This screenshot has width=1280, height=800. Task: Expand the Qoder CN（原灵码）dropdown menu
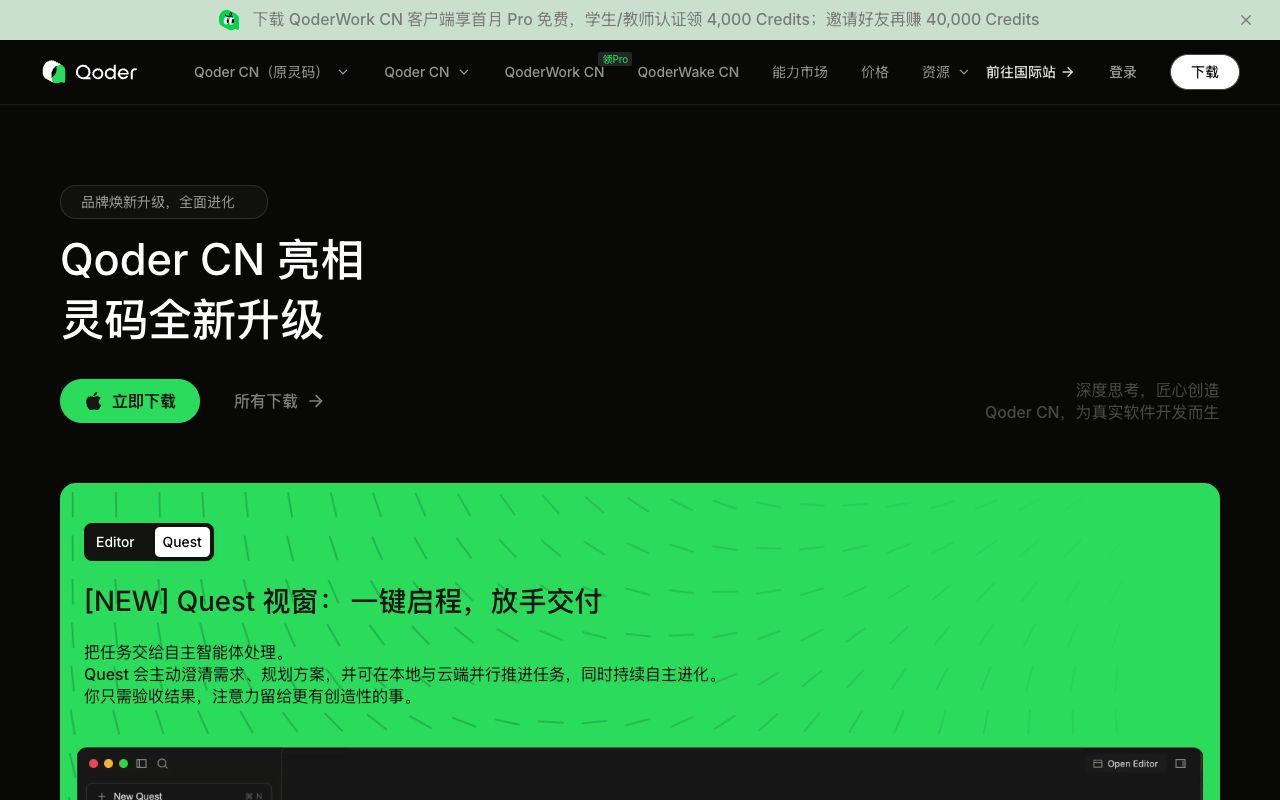pyautogui.click(x=272, y=72)
